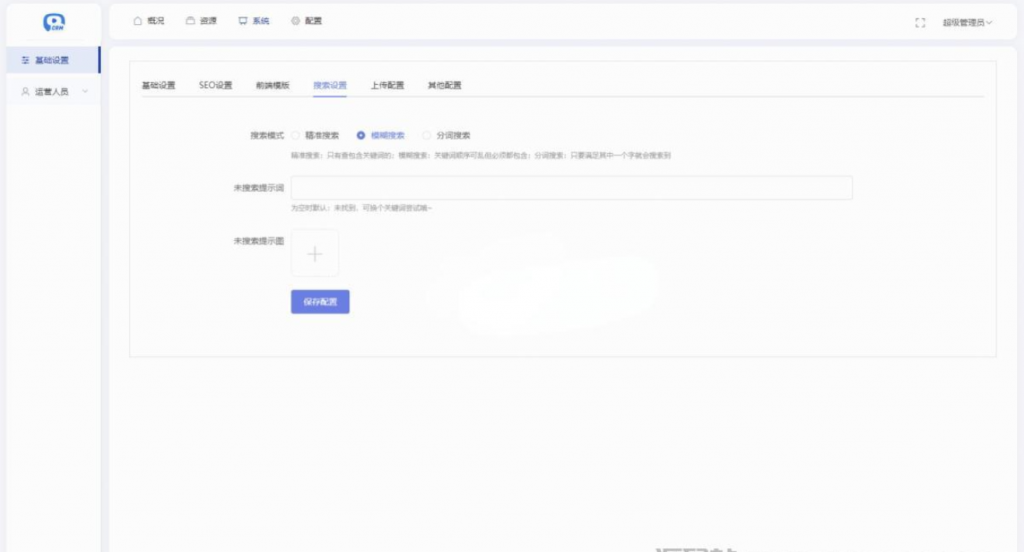Click the CRM logo in the sidebar
The width and height of the screenshot is (1024, 552).
(54, 23)
